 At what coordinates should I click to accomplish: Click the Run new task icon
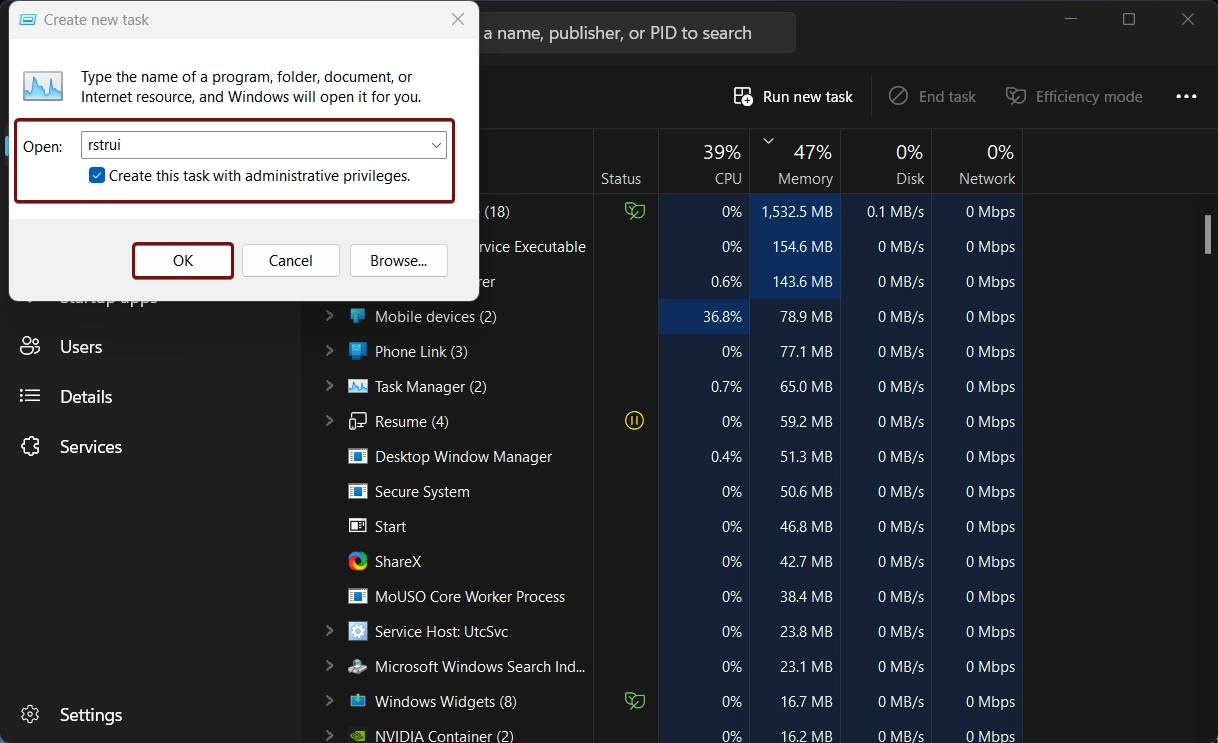pyautogui.click(x=743, y=96)
